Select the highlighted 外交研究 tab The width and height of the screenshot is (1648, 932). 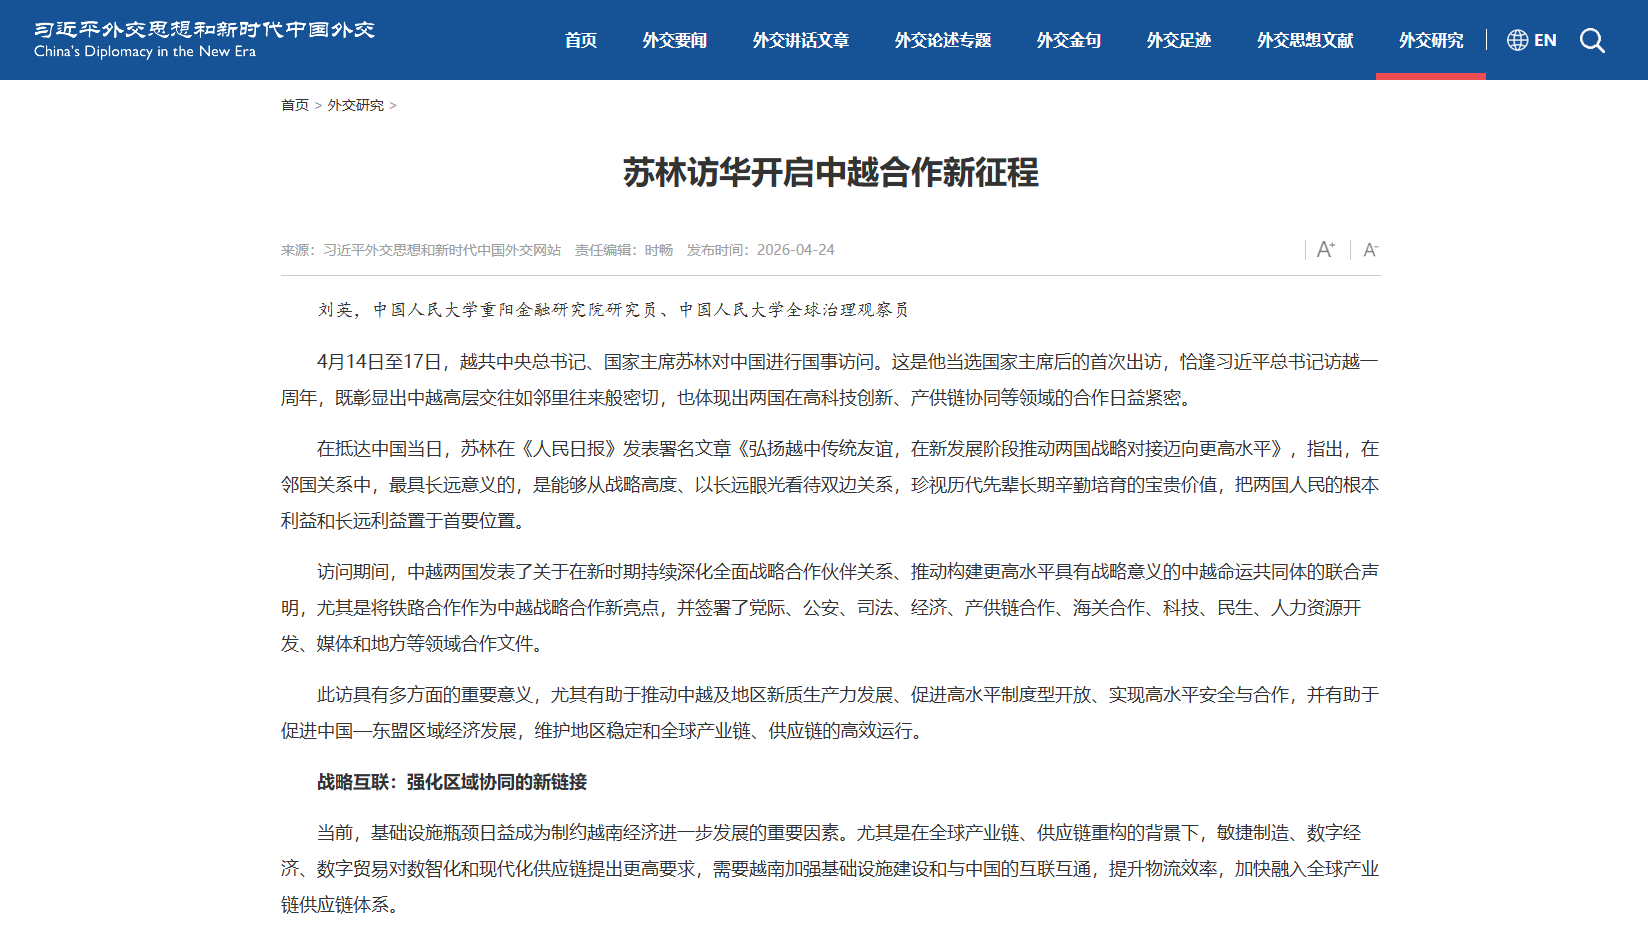tap(1430, 40)
